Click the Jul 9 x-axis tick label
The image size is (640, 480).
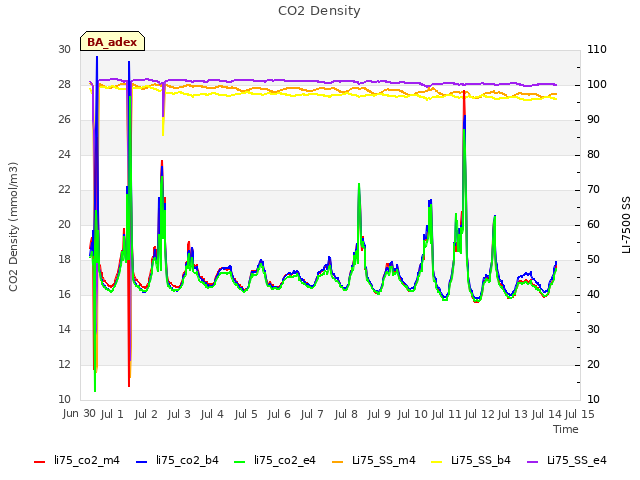(379, 414)
